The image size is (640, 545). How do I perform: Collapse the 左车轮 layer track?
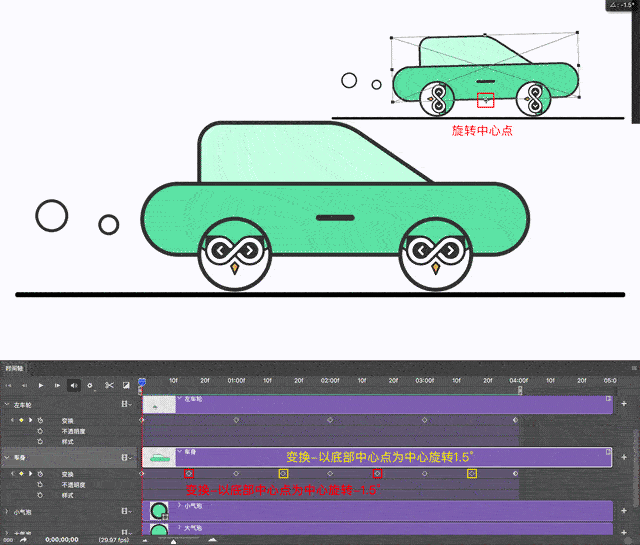6,404
